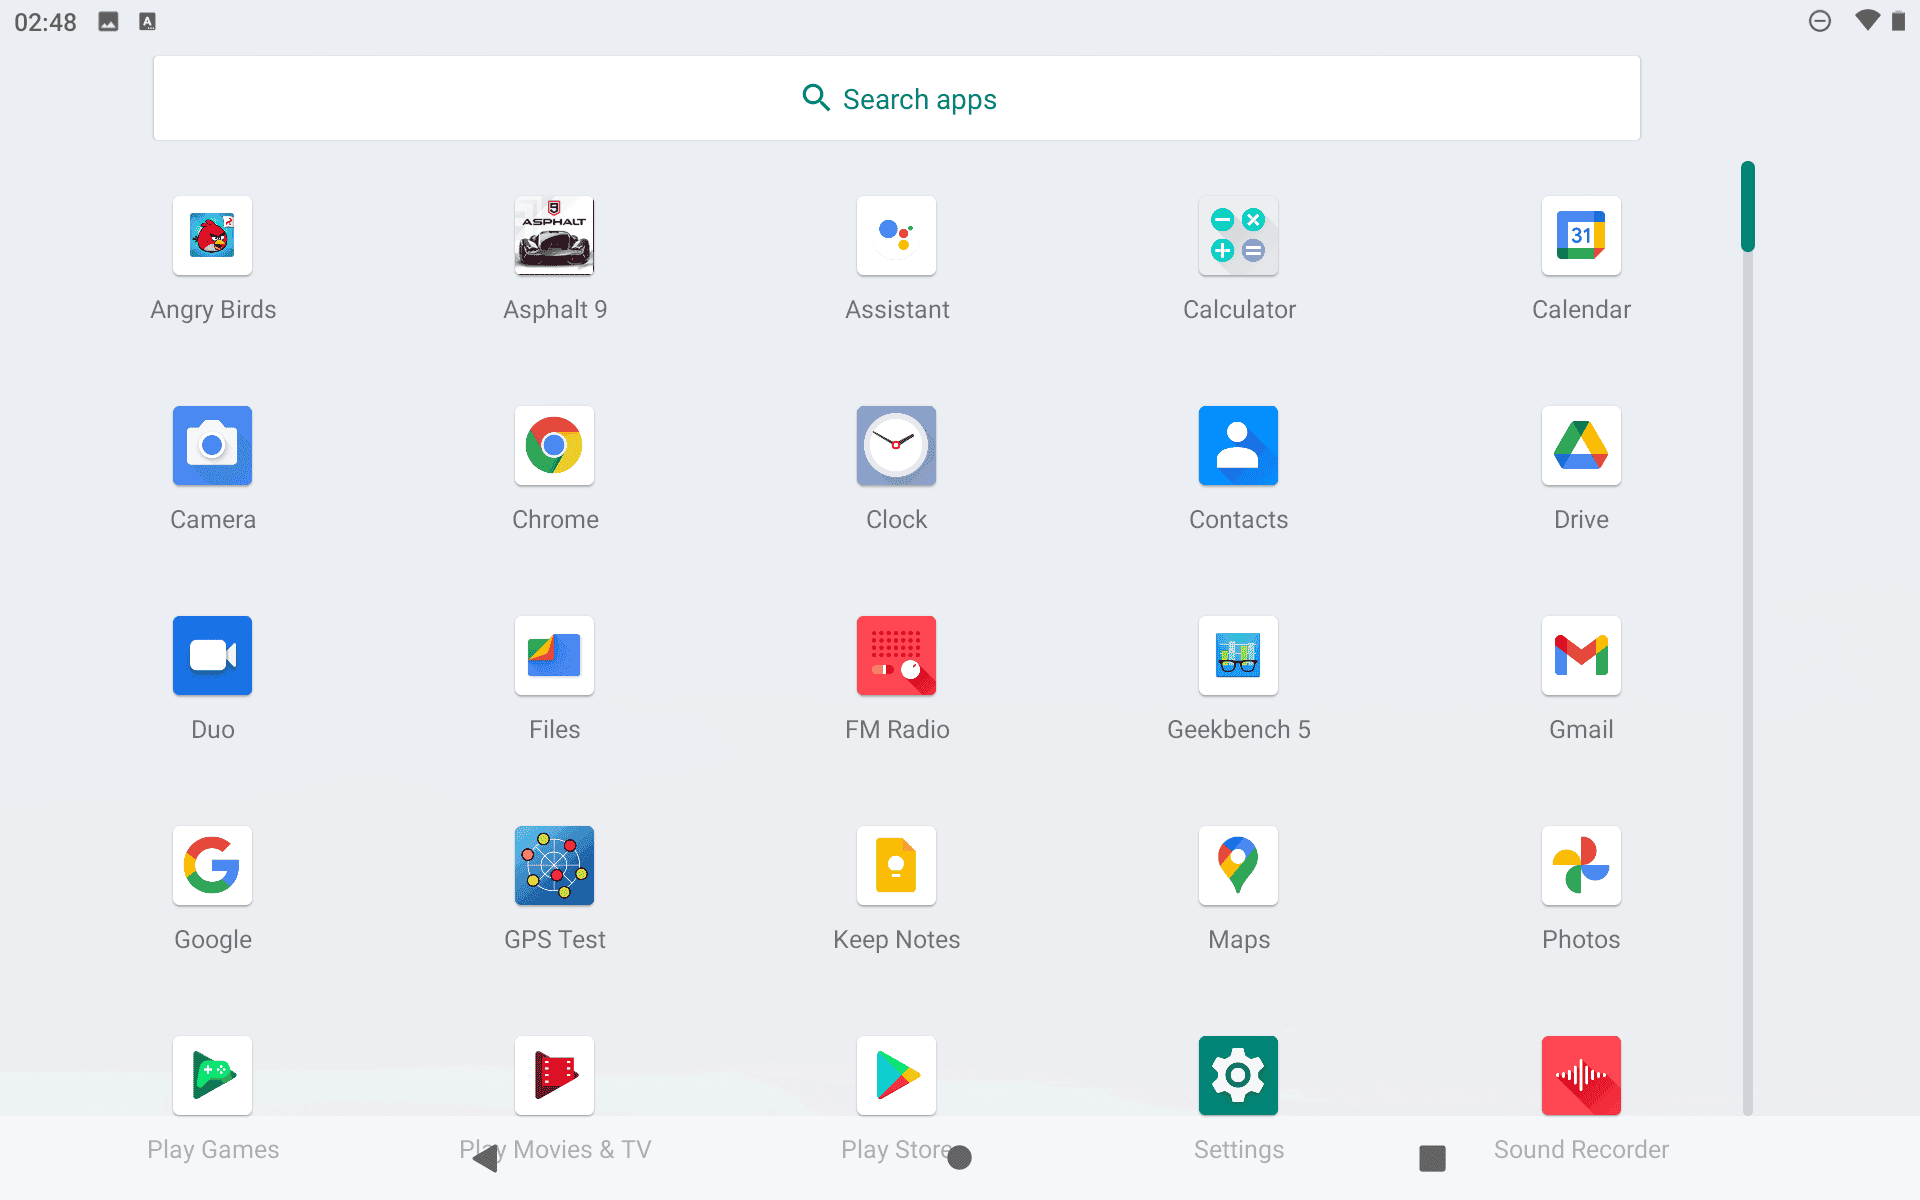Image resolution: width=1920 pixels, height=1200 pixels.
Task: Launch the Duo video calling app
Action: [212, 656]
